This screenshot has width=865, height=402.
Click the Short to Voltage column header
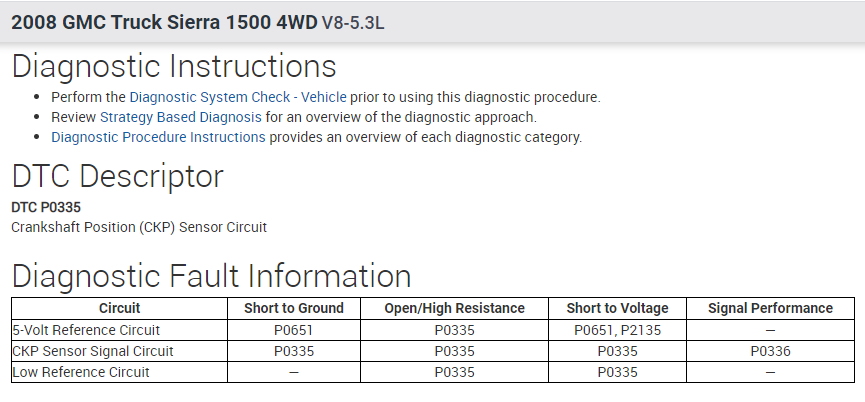pos(617,308)
